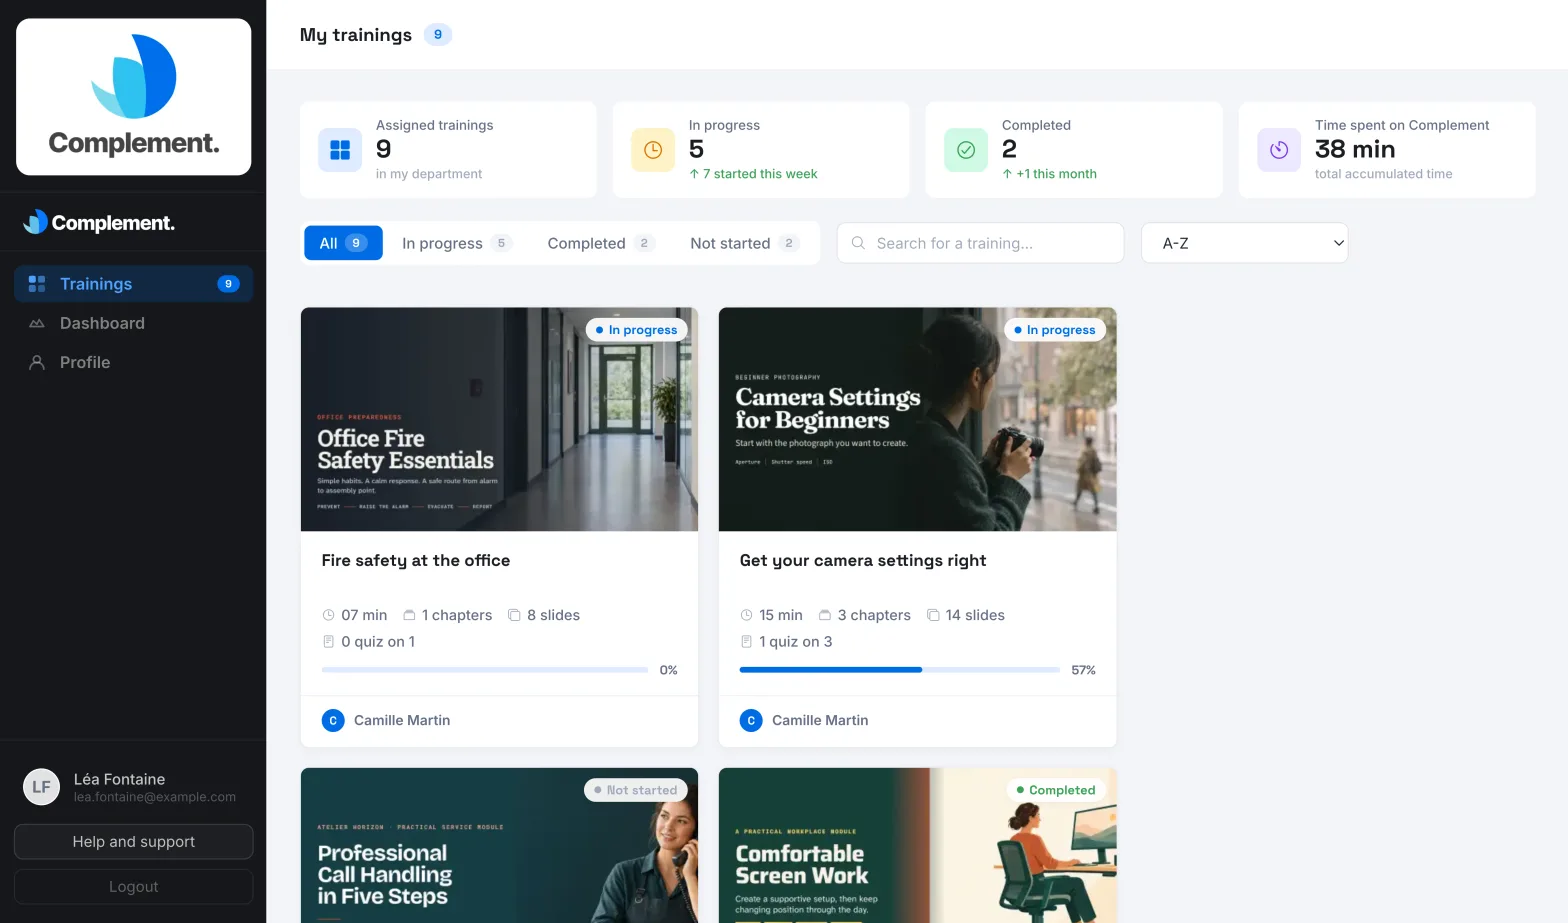1568x923 pixels.
Task: Switch to the In progress filter tab
Action: click(x=456, y=243)
